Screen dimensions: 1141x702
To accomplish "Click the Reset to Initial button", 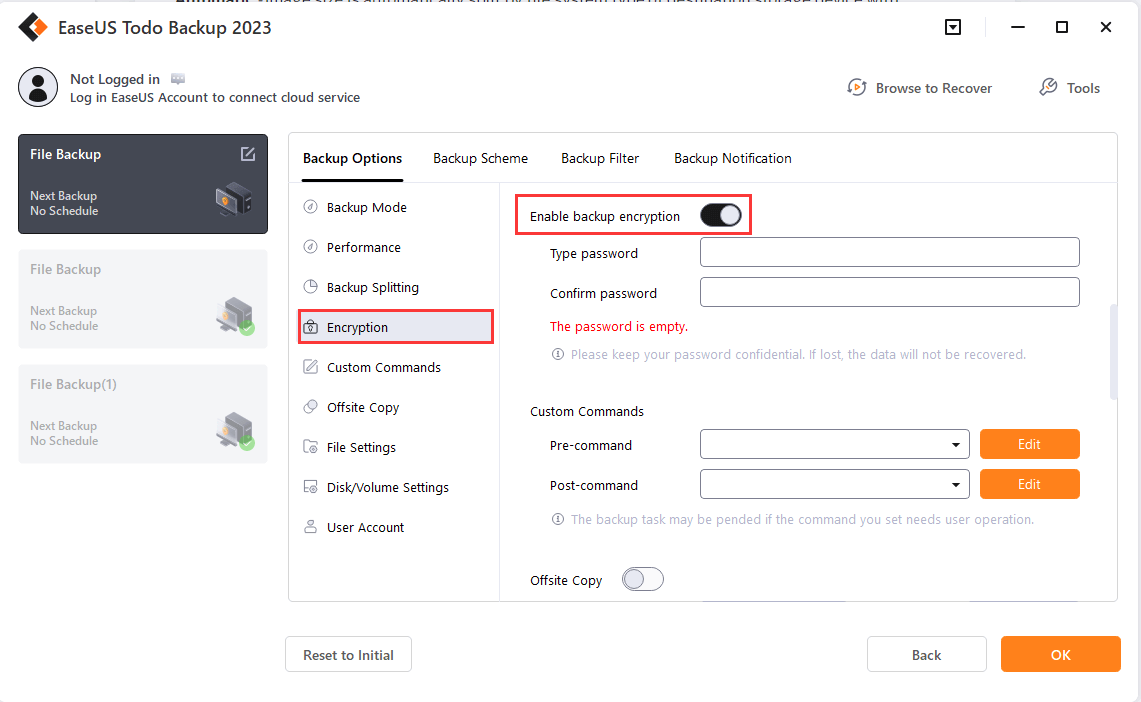I will pos(348,655).
